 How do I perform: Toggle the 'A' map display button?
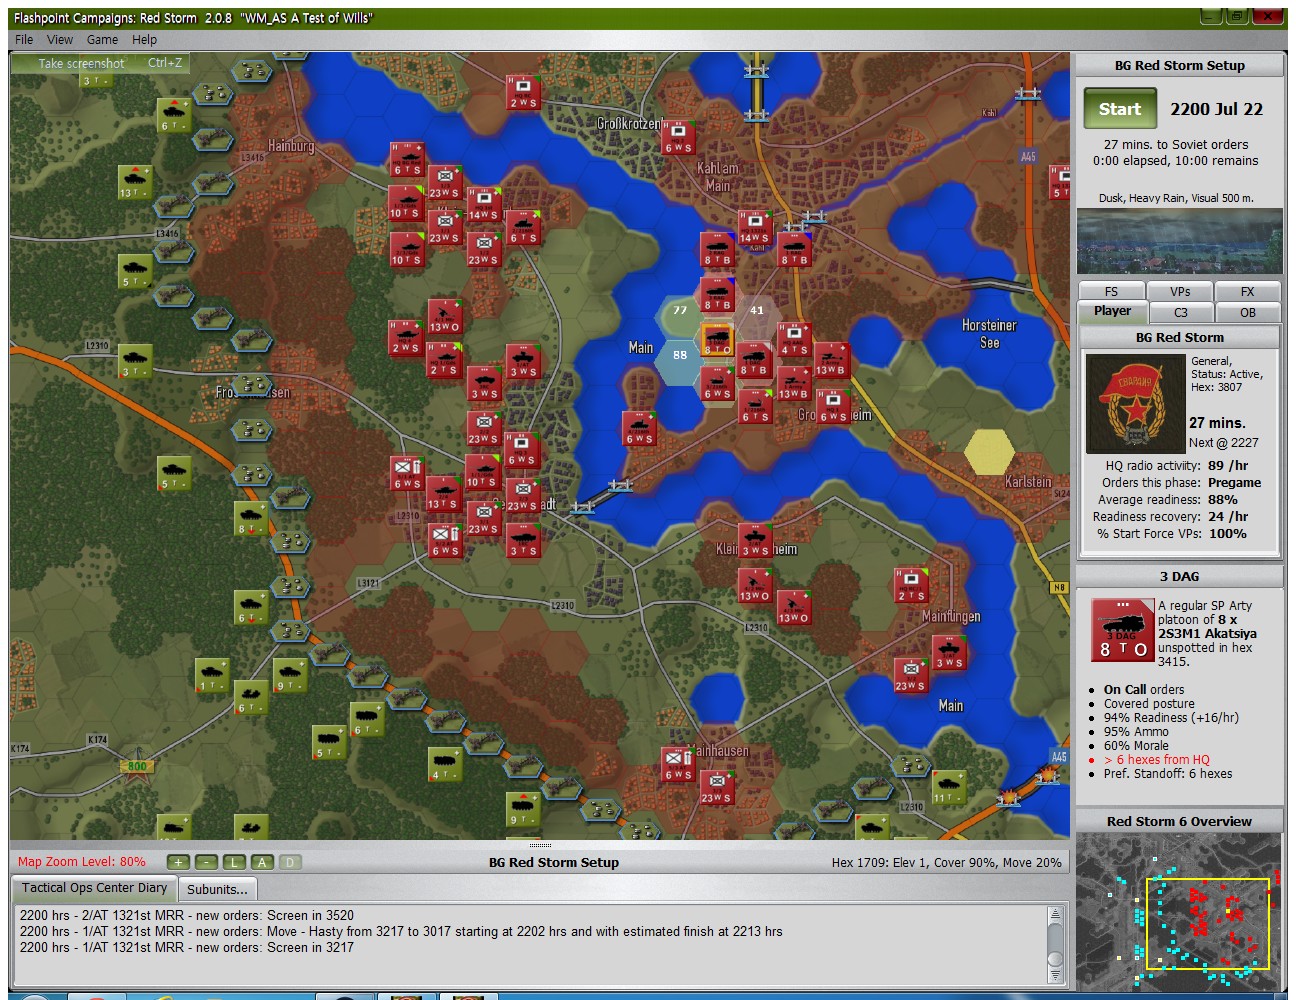click(x=261, y=862)
